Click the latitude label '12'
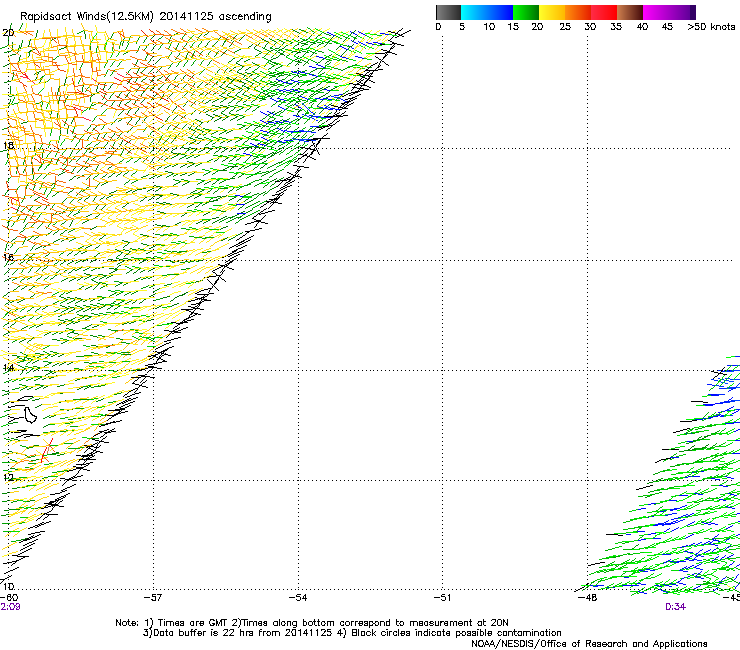This screenshot has height=650, width=740. (x=8, y=477)
